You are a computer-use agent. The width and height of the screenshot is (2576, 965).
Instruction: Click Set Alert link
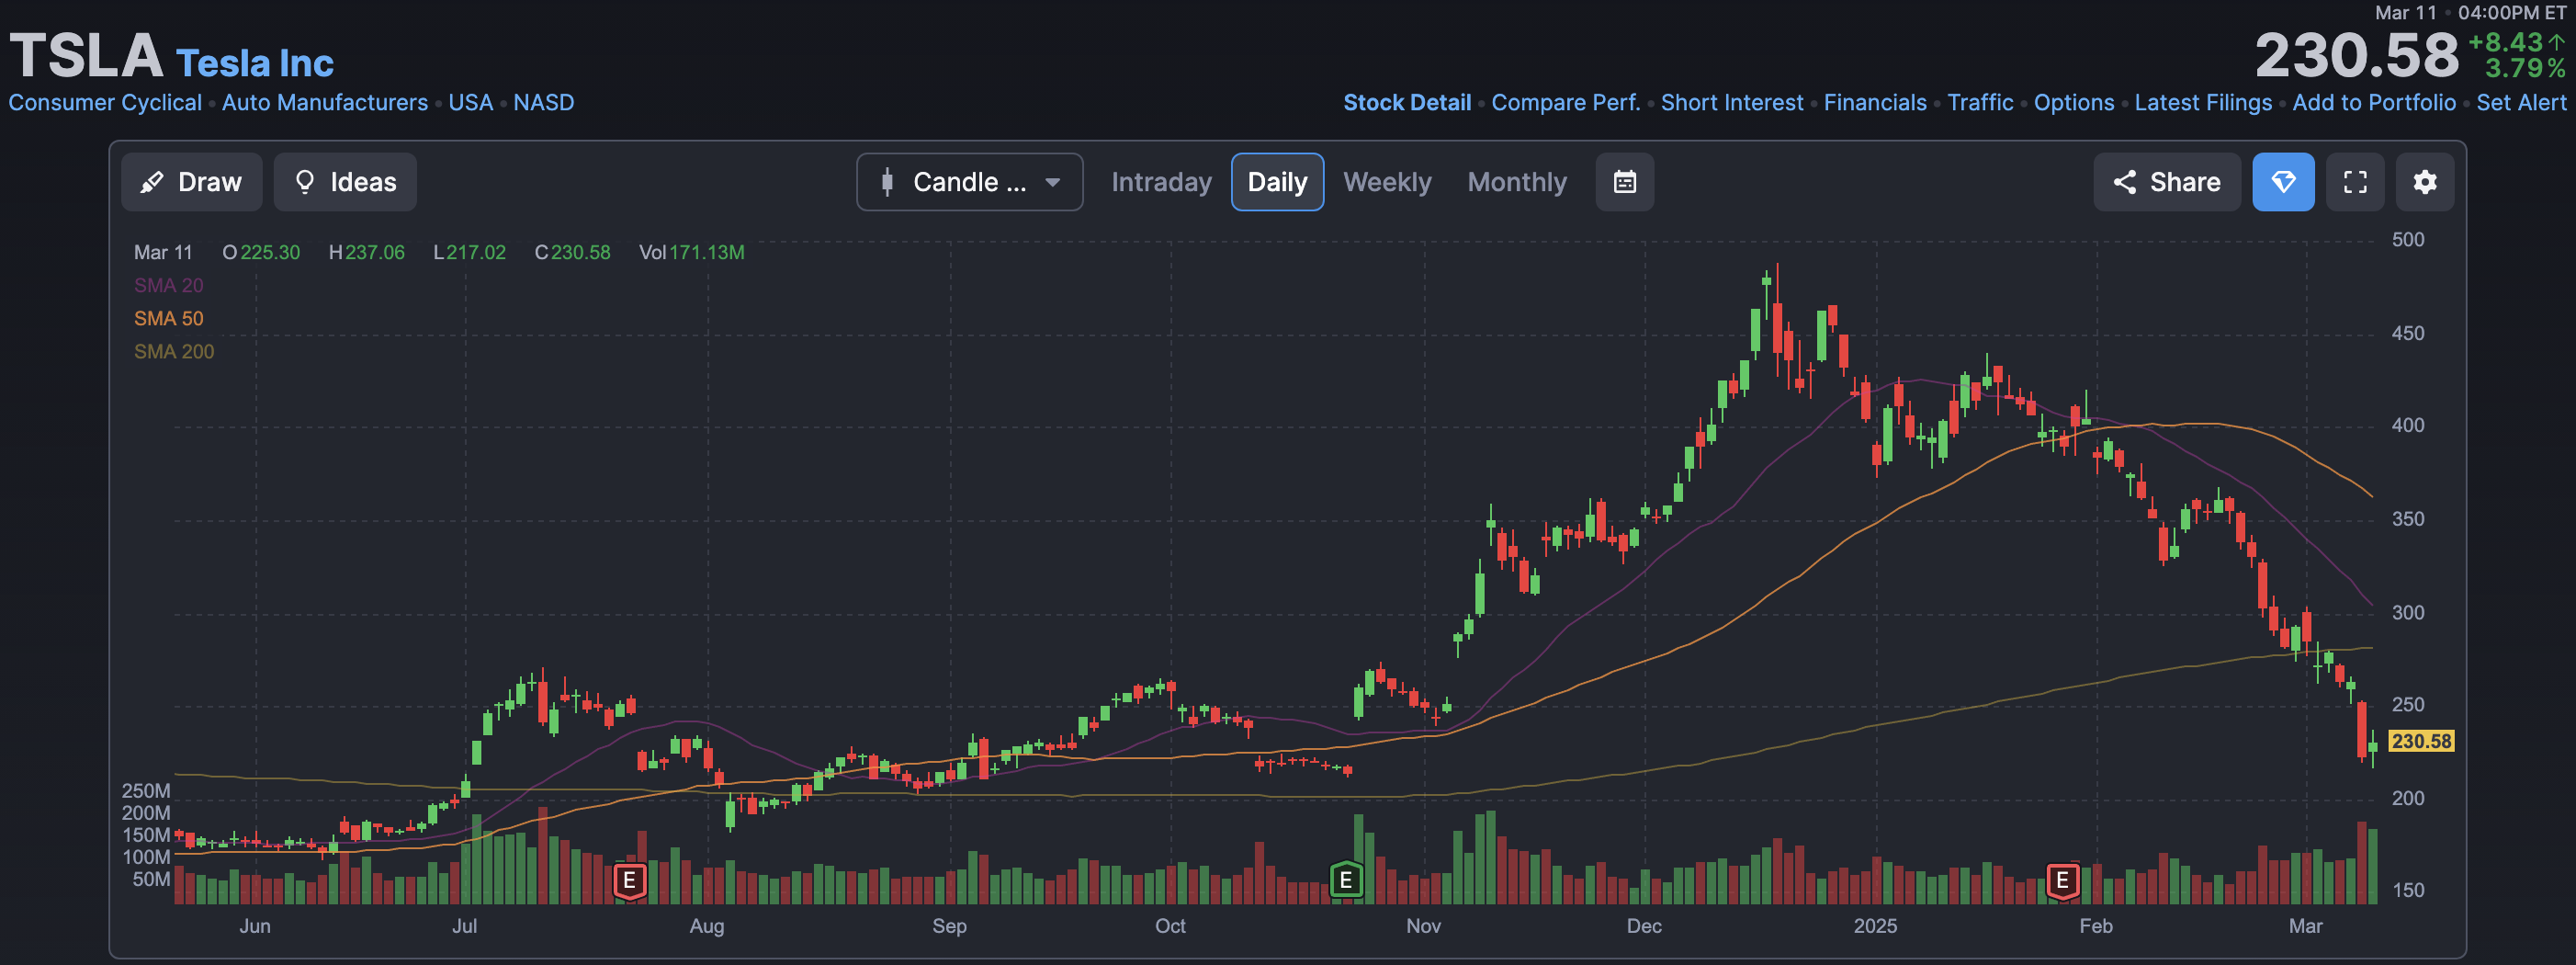coord(2521,103)
